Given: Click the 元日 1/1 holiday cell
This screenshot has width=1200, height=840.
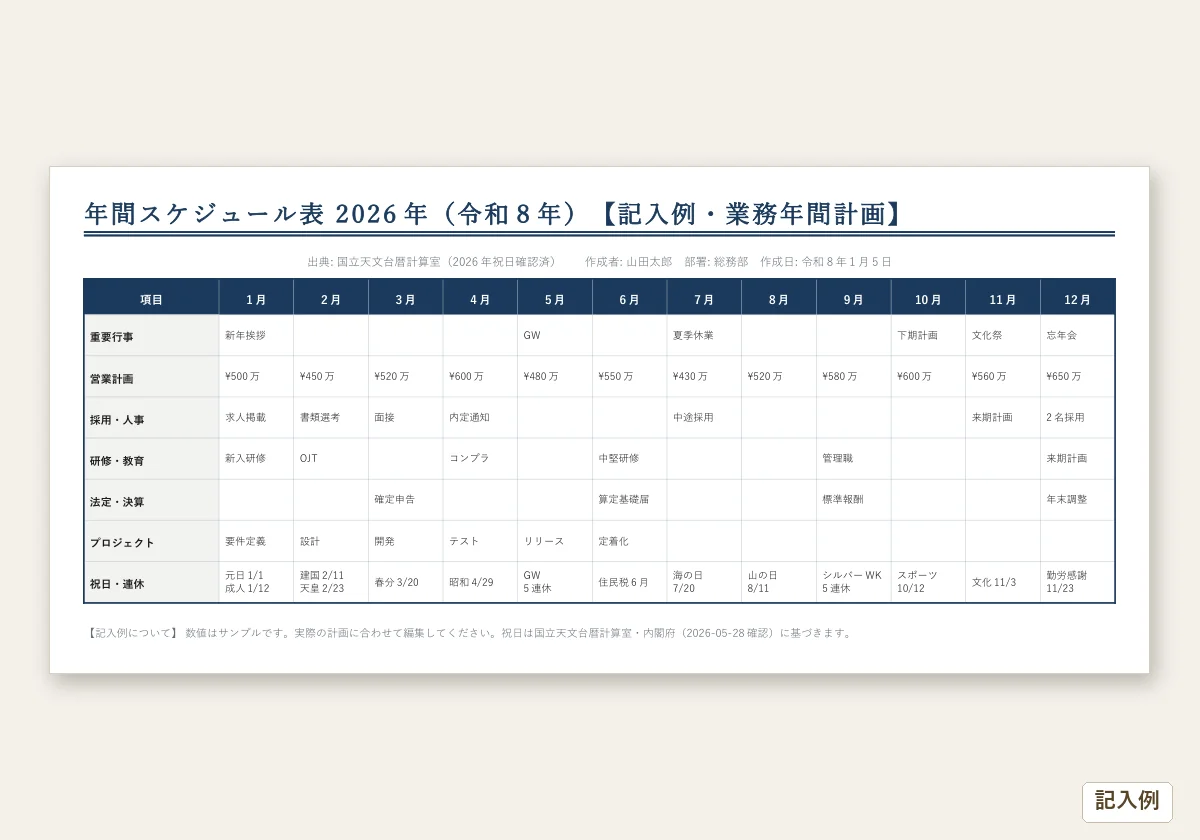Looking at the screenshot, I should (x=256, y=582).
